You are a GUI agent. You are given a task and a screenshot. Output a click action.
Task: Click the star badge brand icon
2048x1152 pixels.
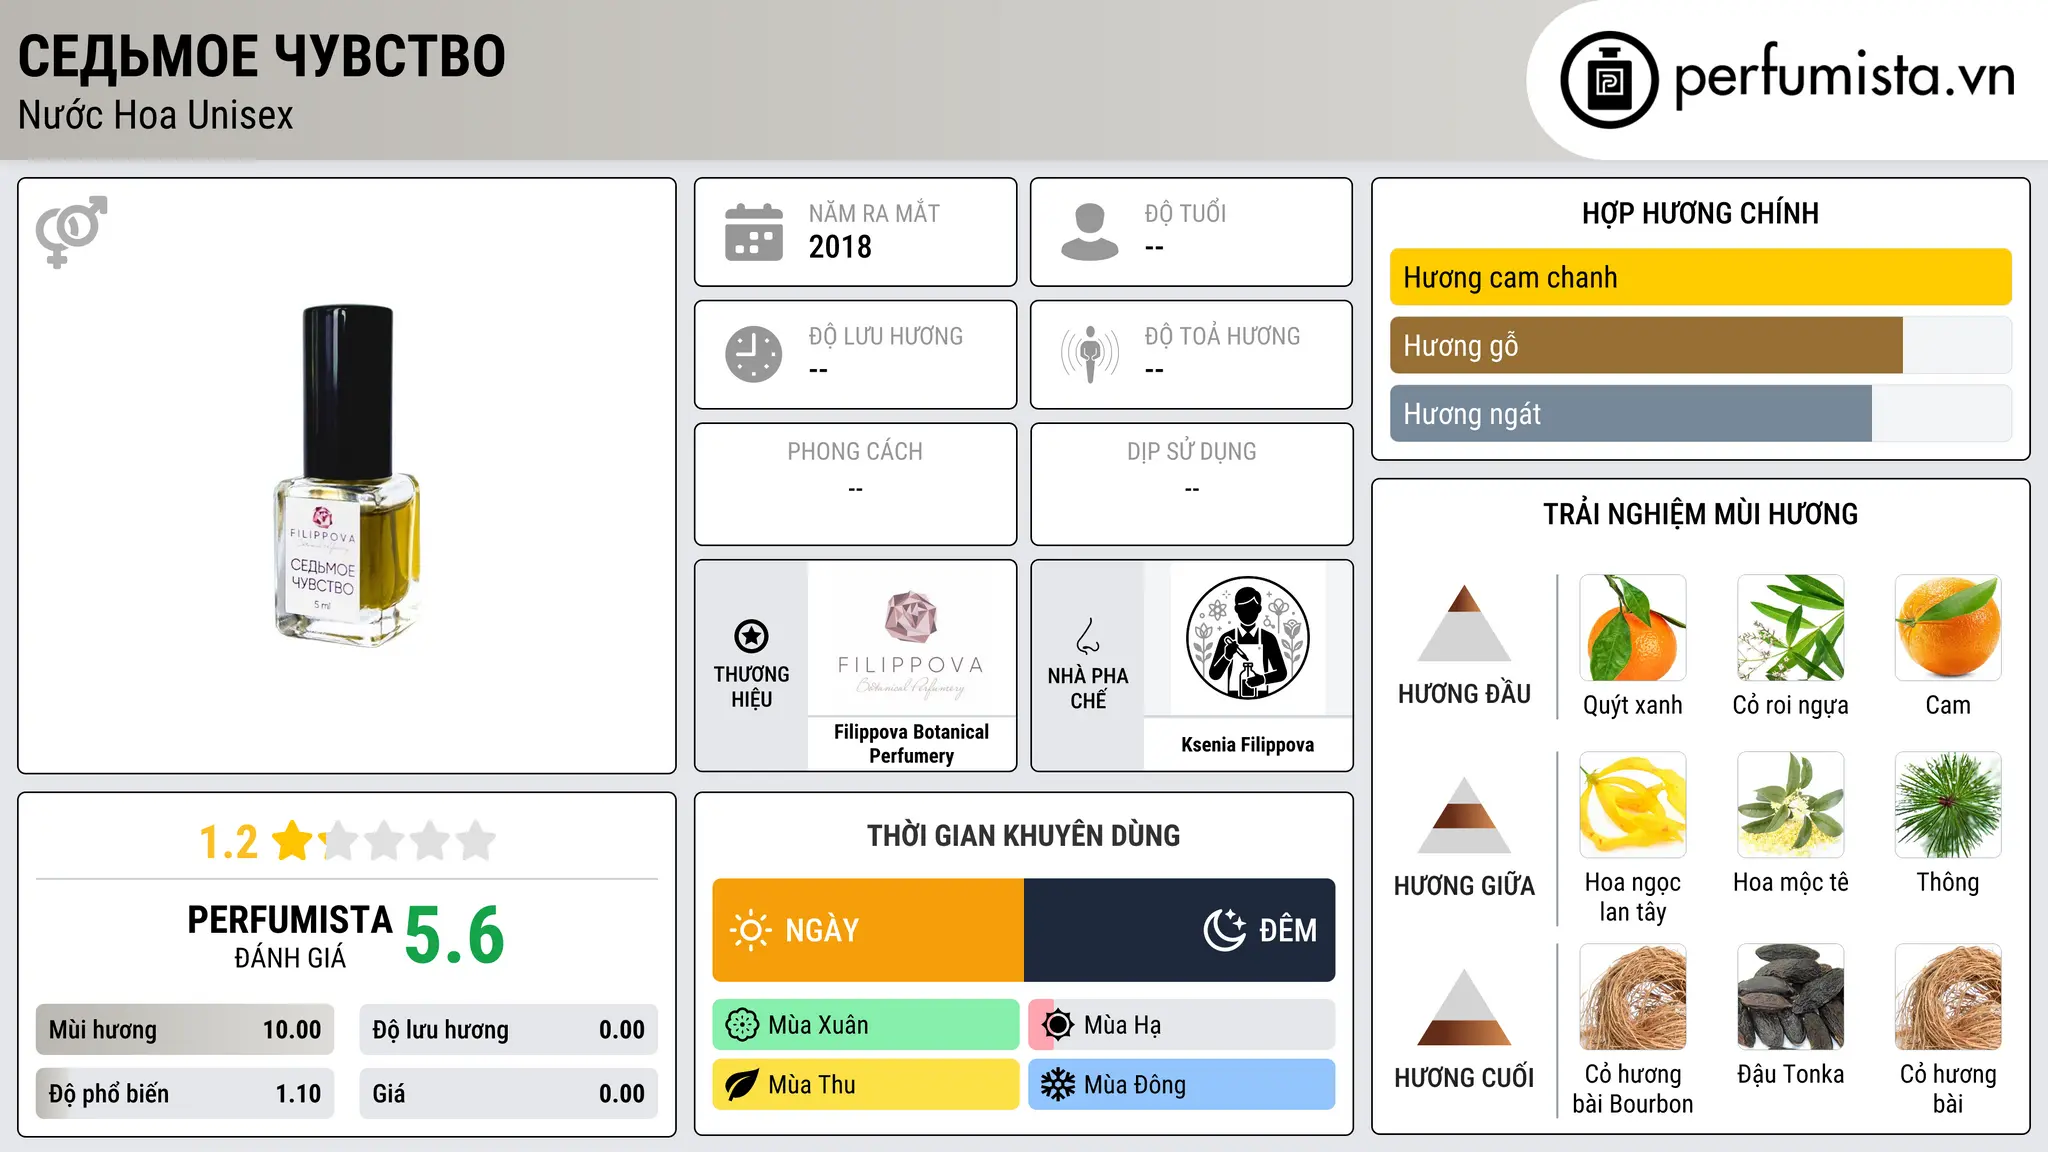pyautogui.click(x=751, y=636)
